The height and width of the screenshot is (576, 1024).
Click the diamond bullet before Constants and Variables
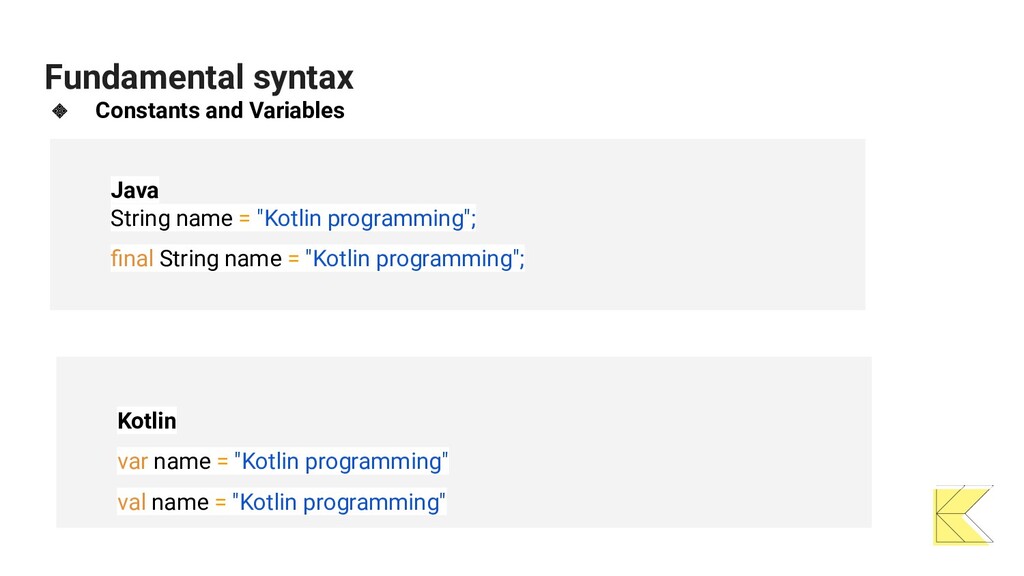(59, 111)
